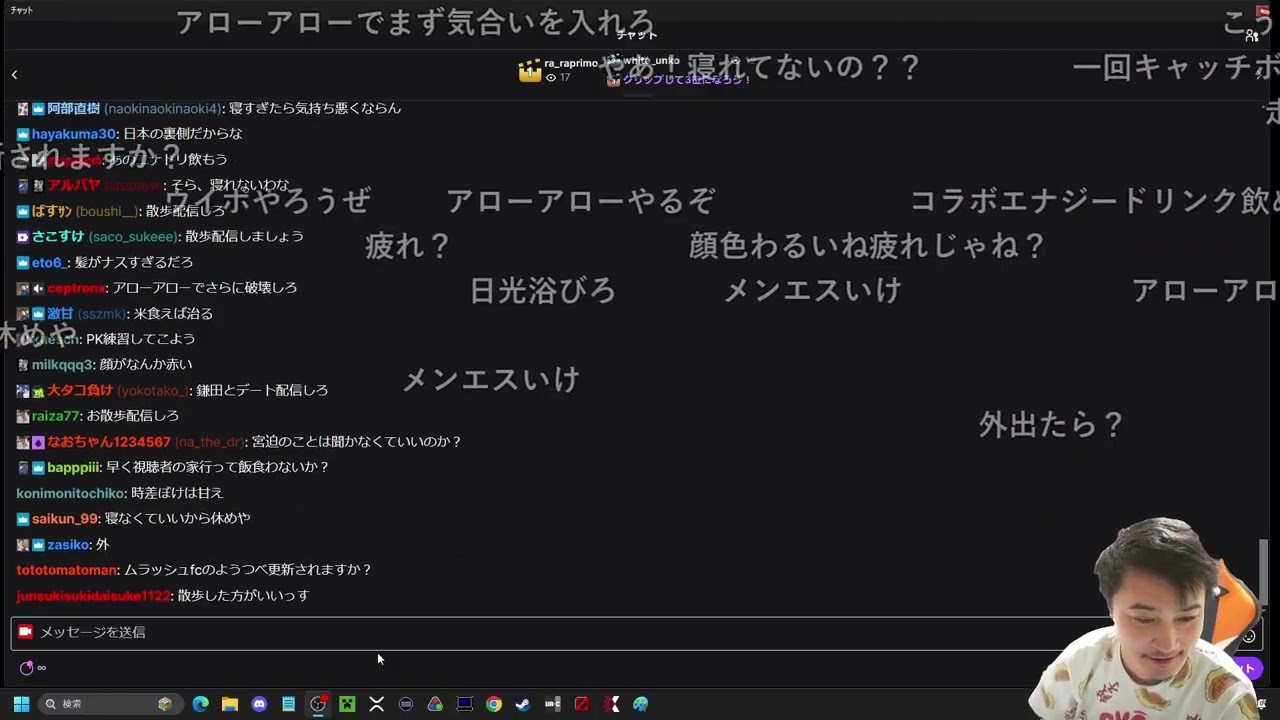Screen dimensions: 1280x720
Task: Click username tototomatoman in chat
Action: 67,570
